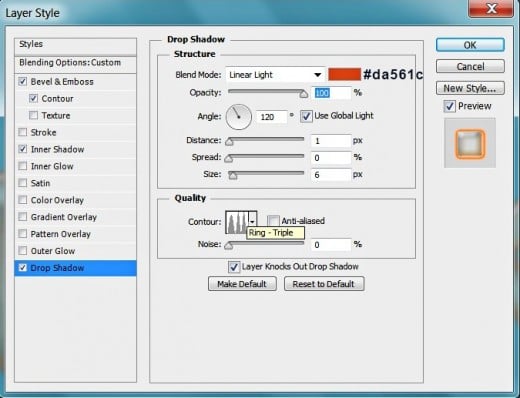Screen dimensions: 520x398
Task: Close the Layer Style dialog
Action: point(491,8)
